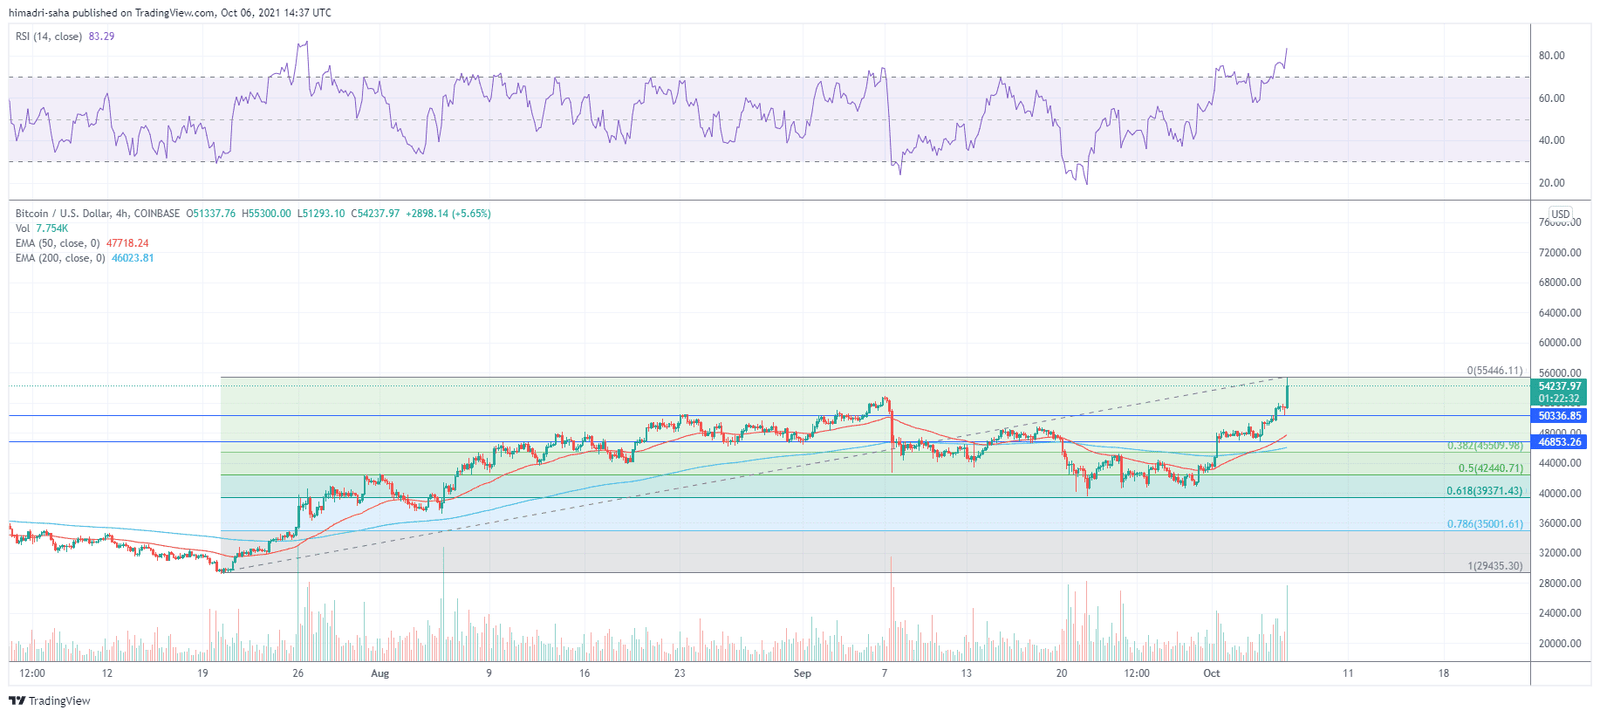The width and height of the screenshot is (1600, 716).
Task: Click the price axis label 36000.00
Action: (x=1560, y=523)
